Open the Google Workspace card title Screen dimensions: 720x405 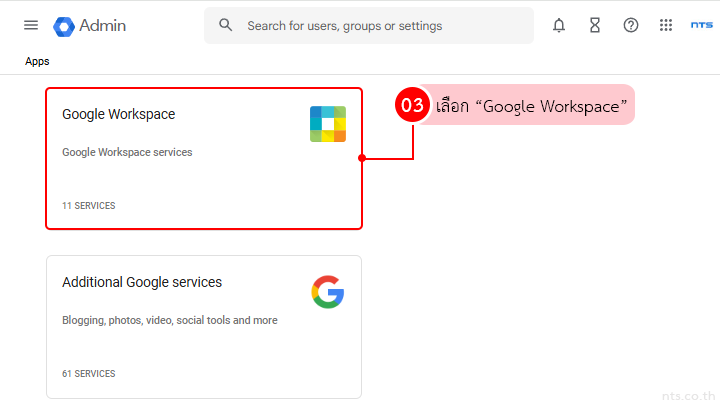coord(118,114)
